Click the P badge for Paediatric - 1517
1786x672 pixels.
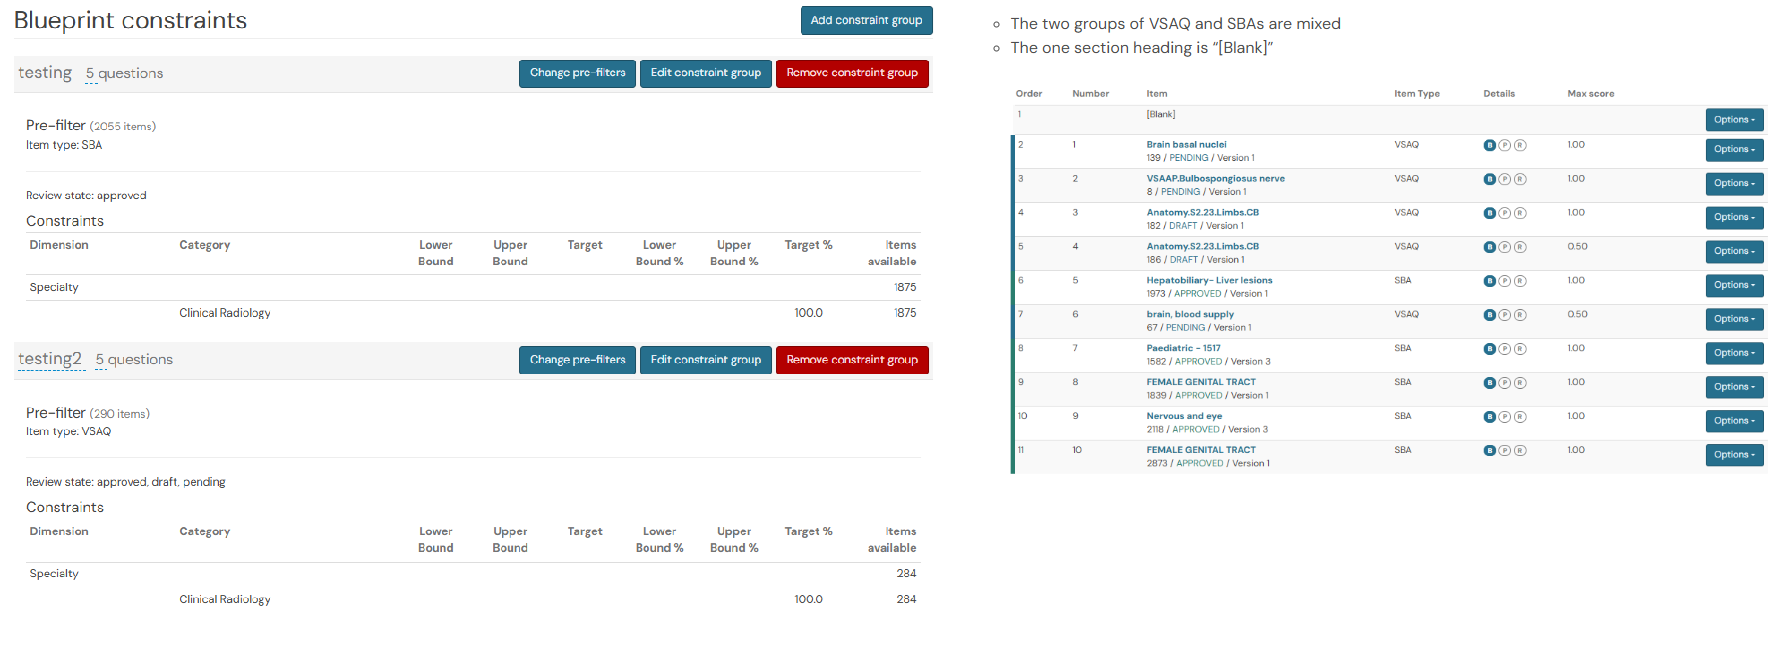point(1504,349)
